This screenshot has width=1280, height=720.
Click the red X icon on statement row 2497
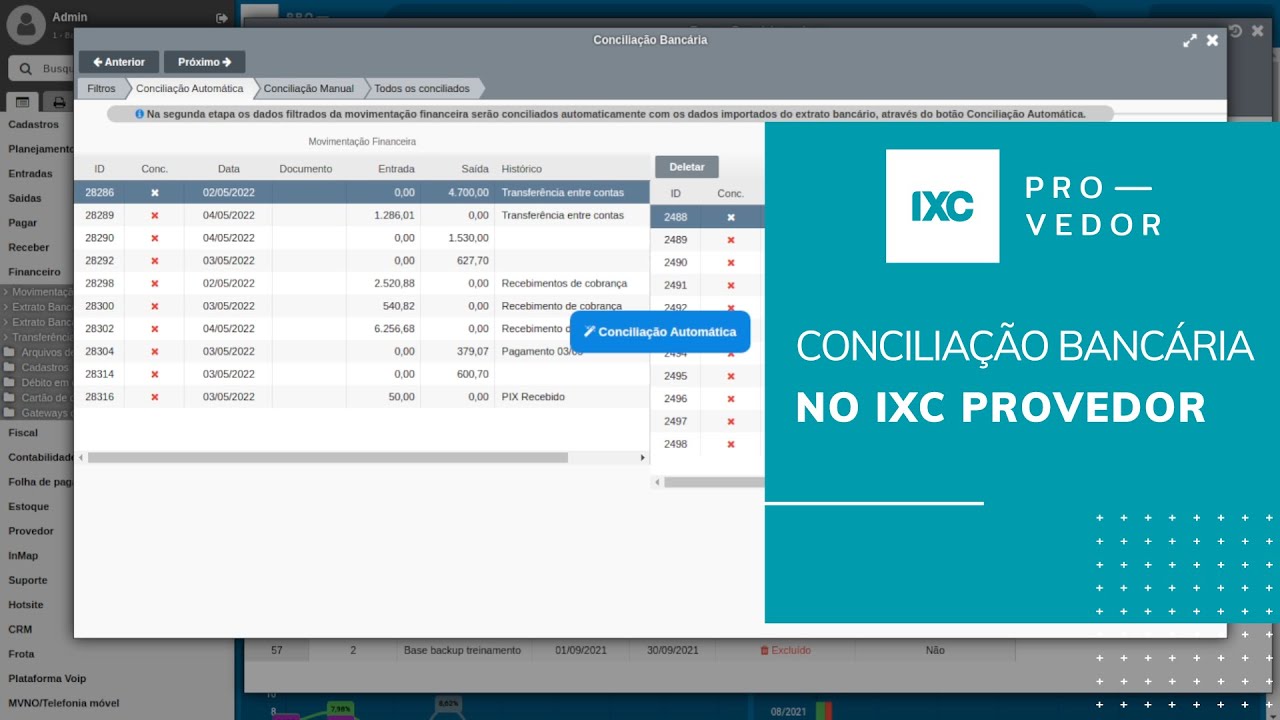pos(730,421)
